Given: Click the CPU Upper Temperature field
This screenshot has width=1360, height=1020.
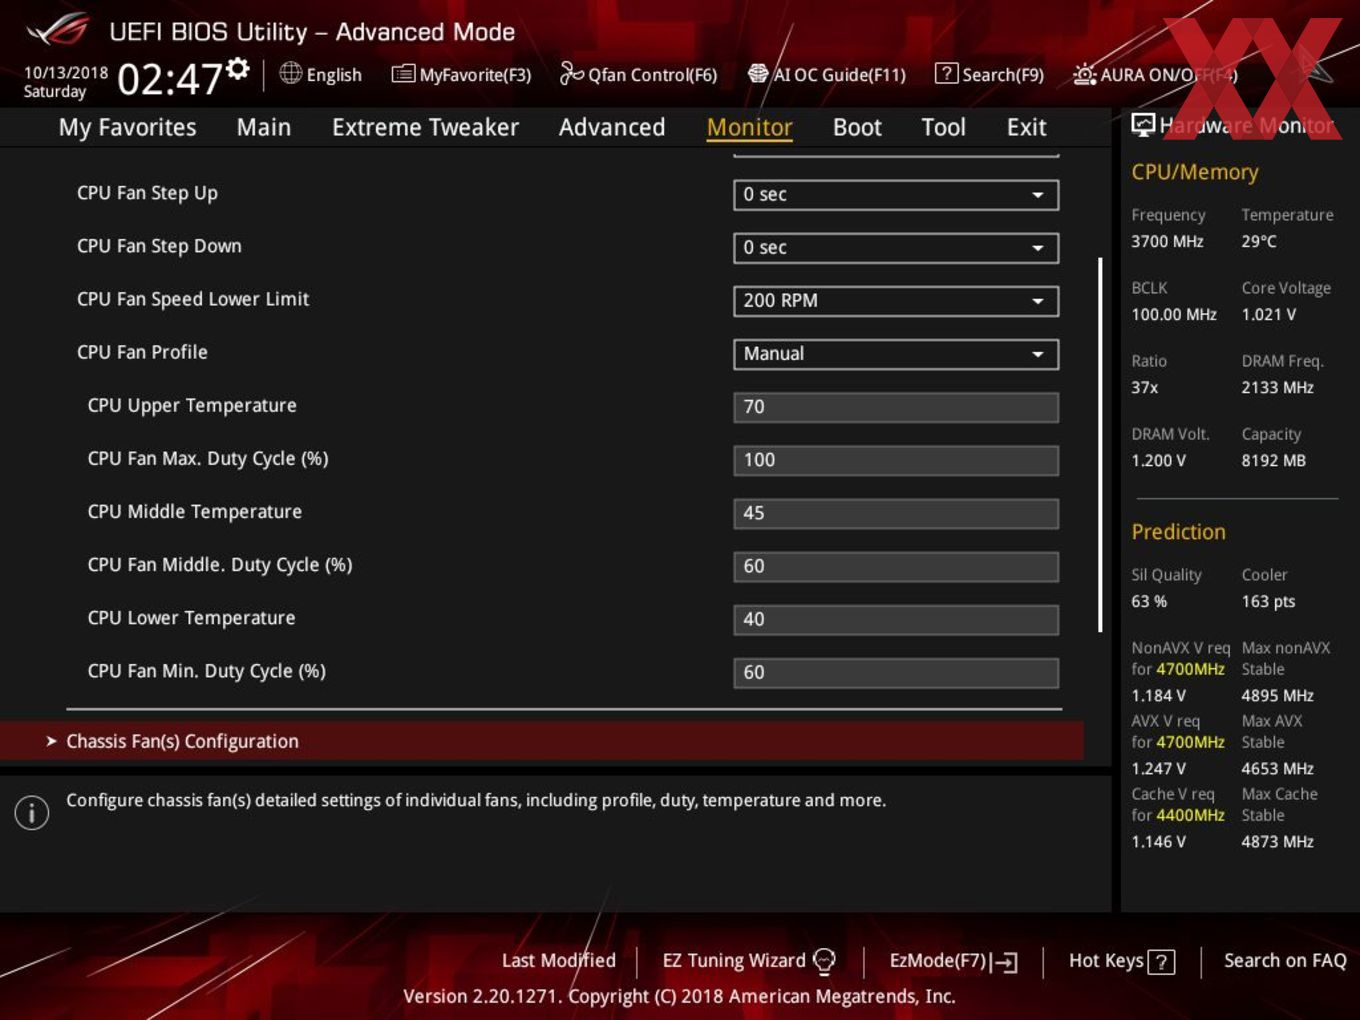Looking at the screenshot, I should click(896, 407).
